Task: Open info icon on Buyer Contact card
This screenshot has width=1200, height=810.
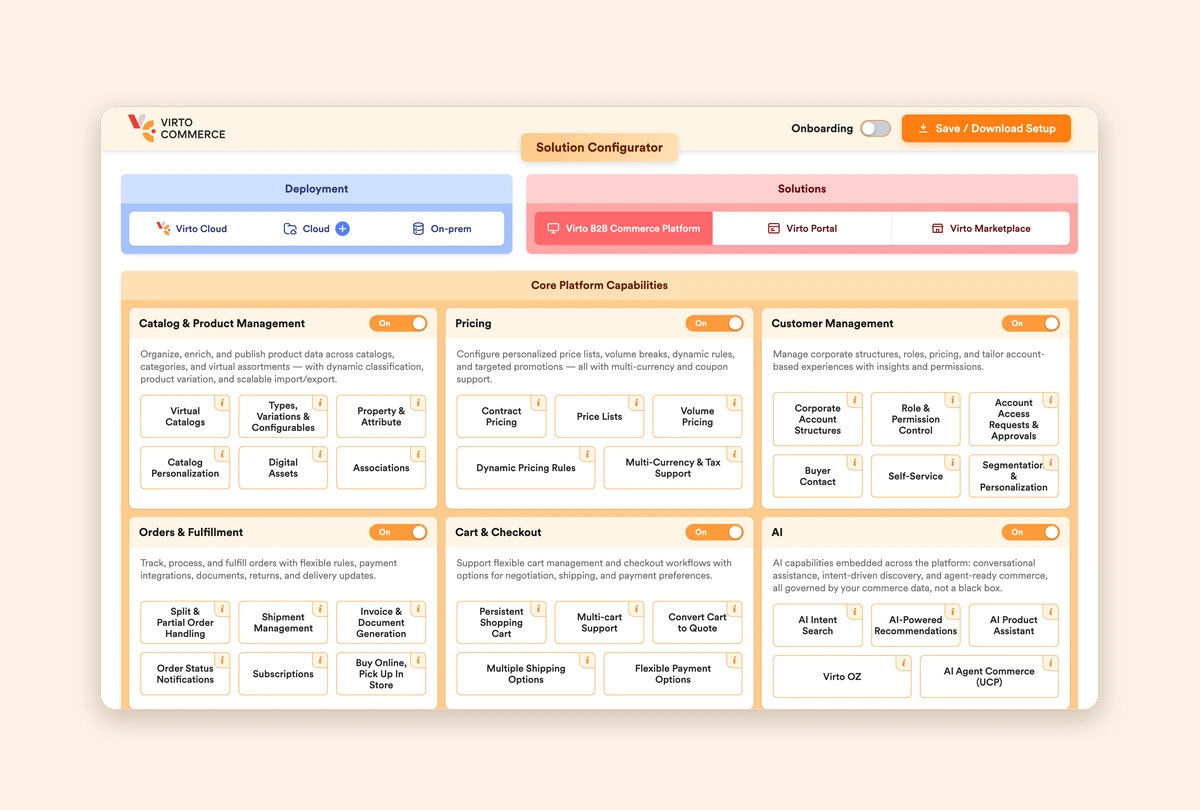Action: [854, 462]
